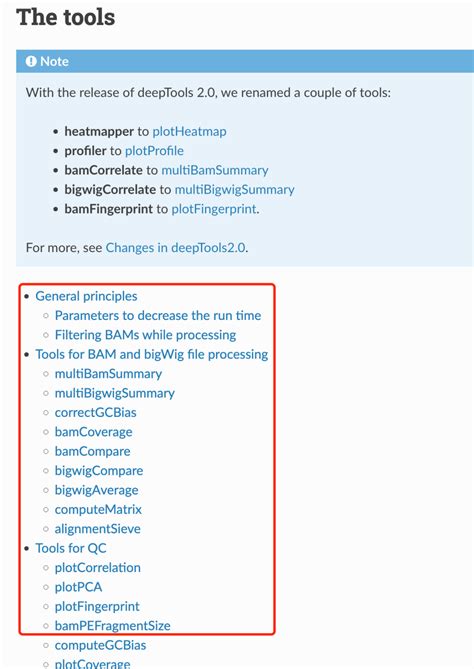Open Tools for BAM and bigWig file processing
Viewport: 474px width, 669px height.
coord(151,354)
